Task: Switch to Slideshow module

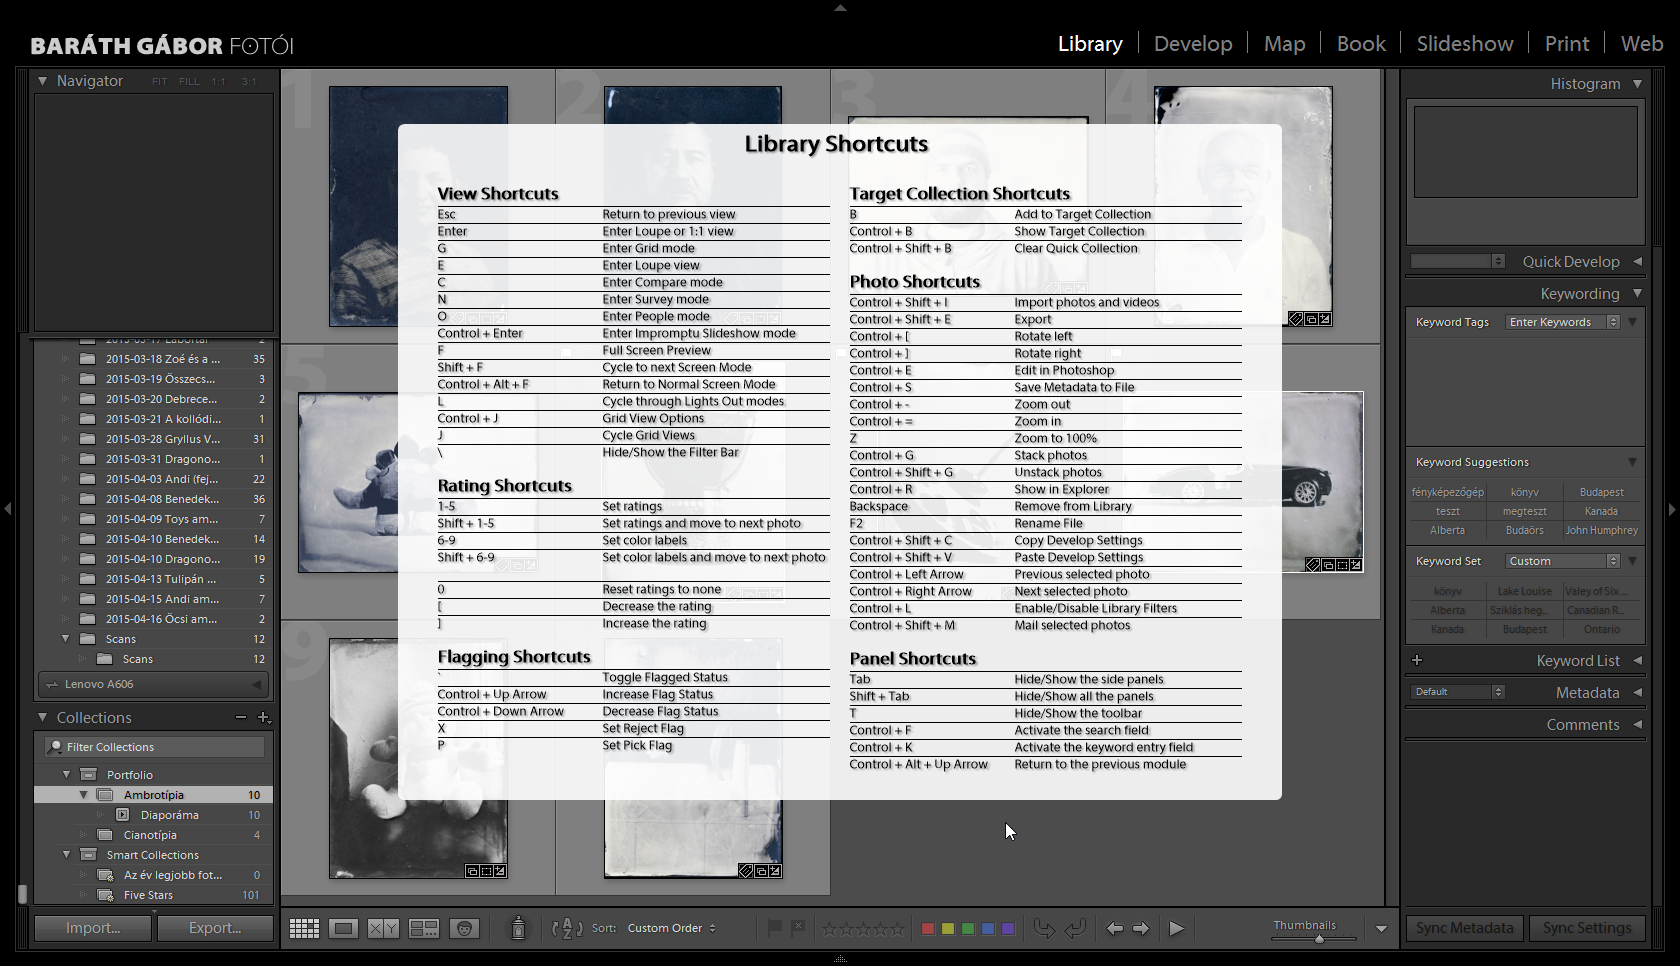Action: 1465,44
